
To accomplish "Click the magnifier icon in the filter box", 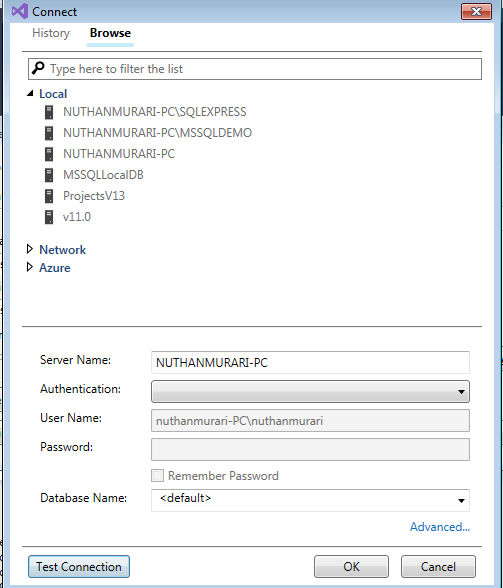I will point(38,68).
